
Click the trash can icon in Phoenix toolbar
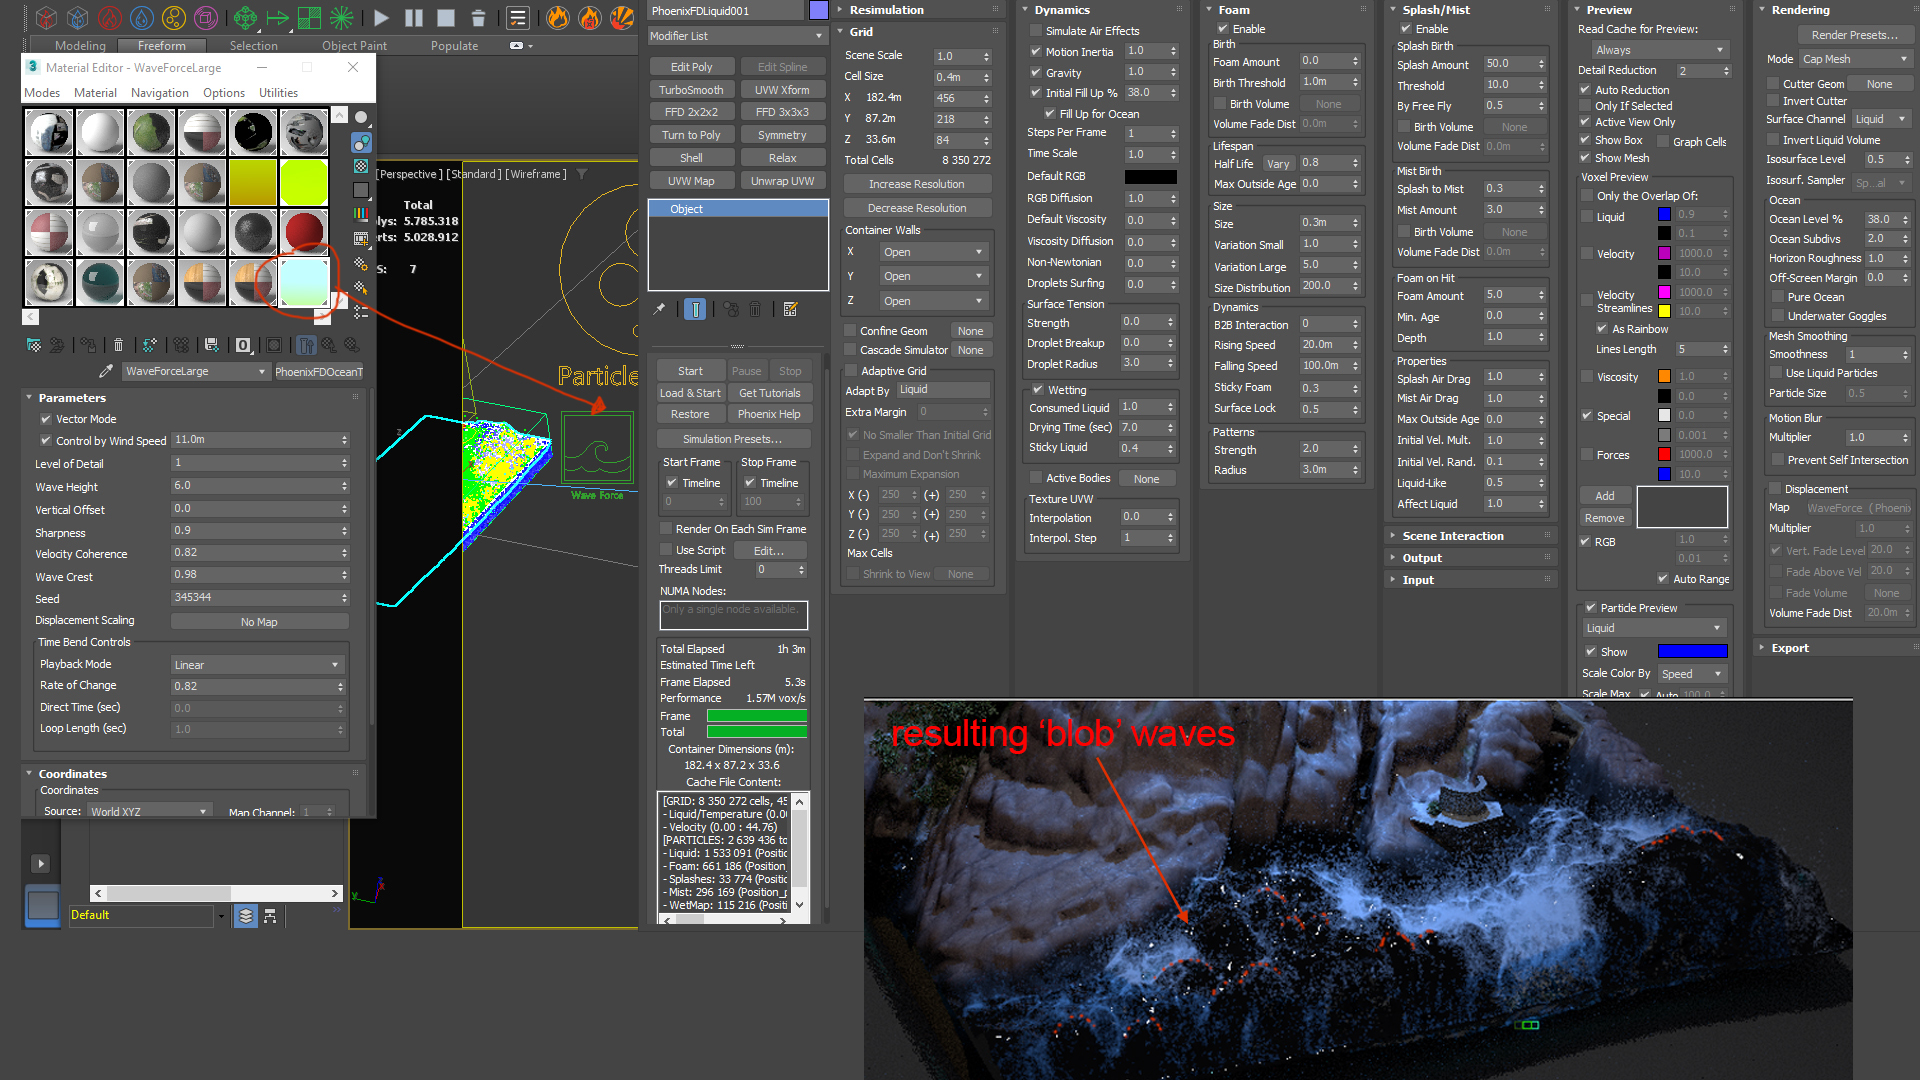tap(478, 17)
